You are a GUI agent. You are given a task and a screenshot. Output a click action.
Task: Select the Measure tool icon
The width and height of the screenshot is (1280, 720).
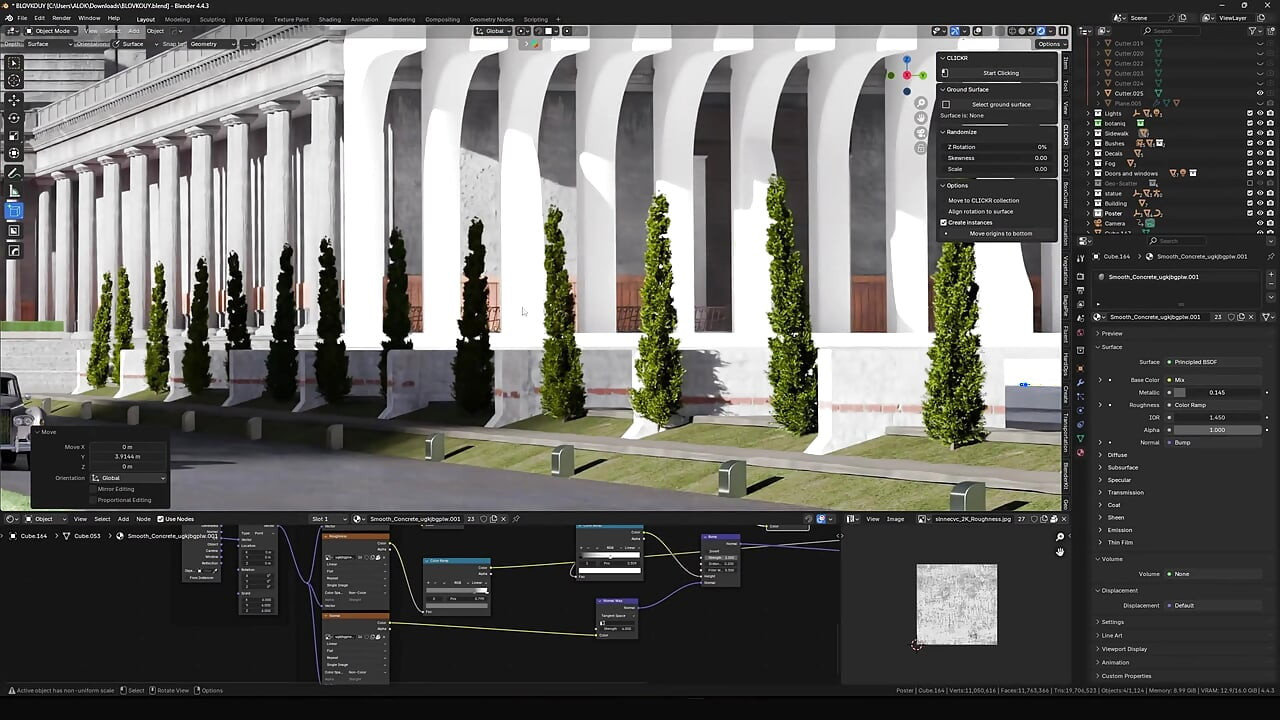14,191
